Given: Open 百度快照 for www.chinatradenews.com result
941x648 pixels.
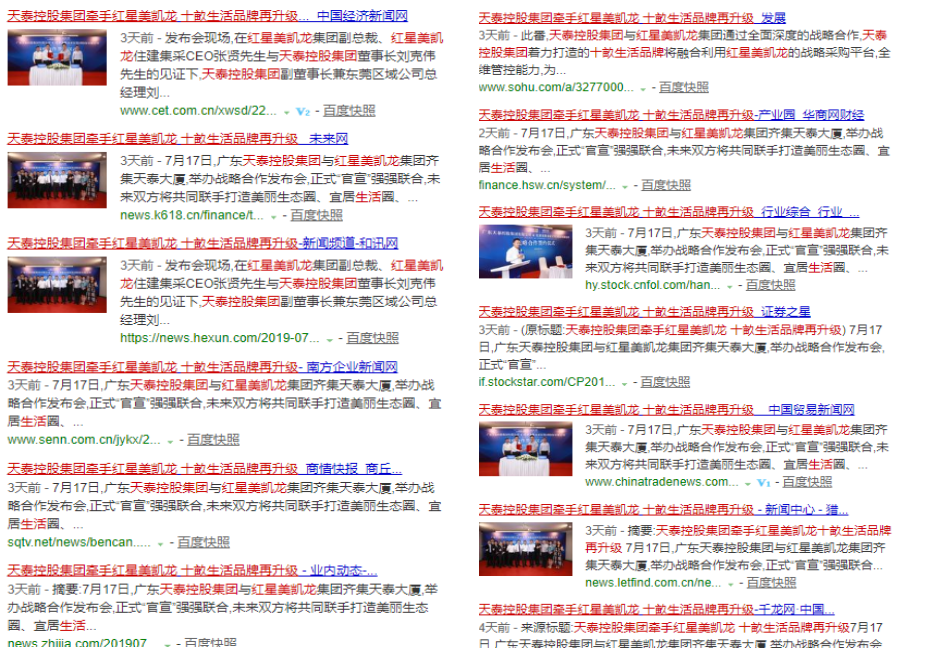Looking at the screenshot, I should [807, 482].
